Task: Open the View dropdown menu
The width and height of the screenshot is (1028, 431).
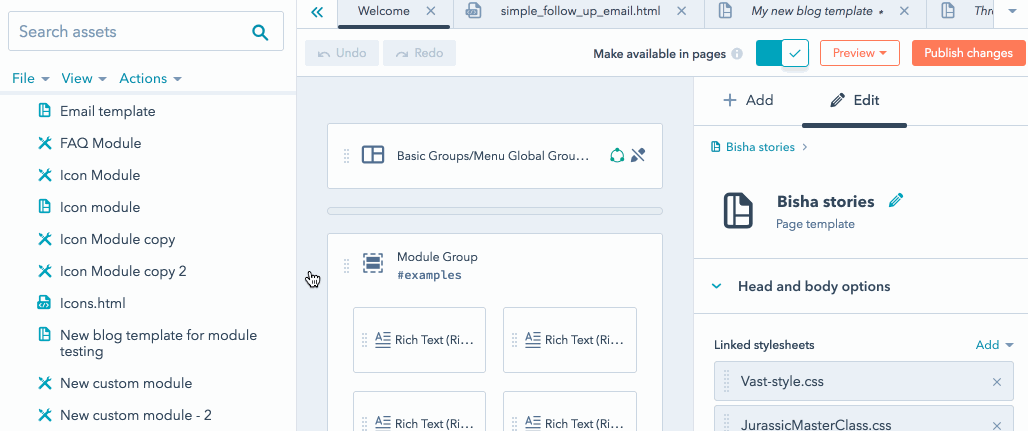Action: click(x=84, y=78)
